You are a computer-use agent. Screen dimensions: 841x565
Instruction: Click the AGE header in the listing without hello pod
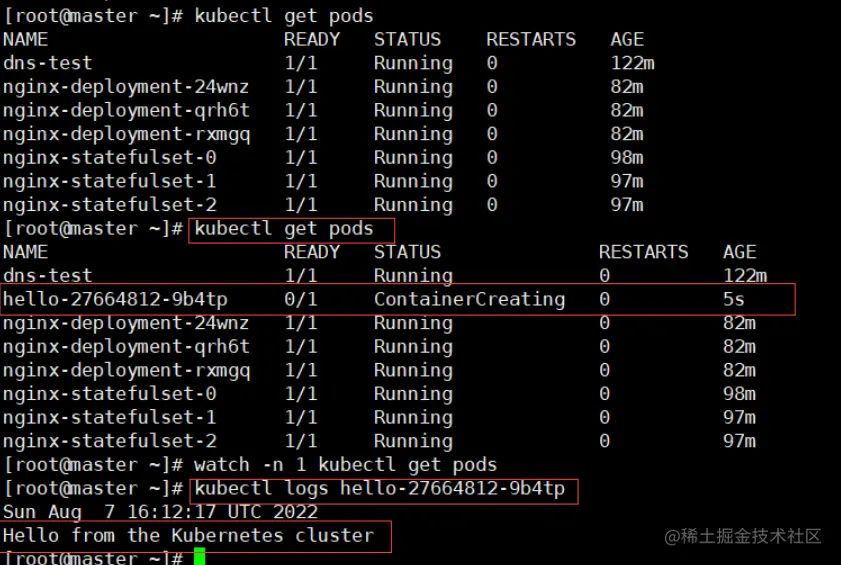627,40
